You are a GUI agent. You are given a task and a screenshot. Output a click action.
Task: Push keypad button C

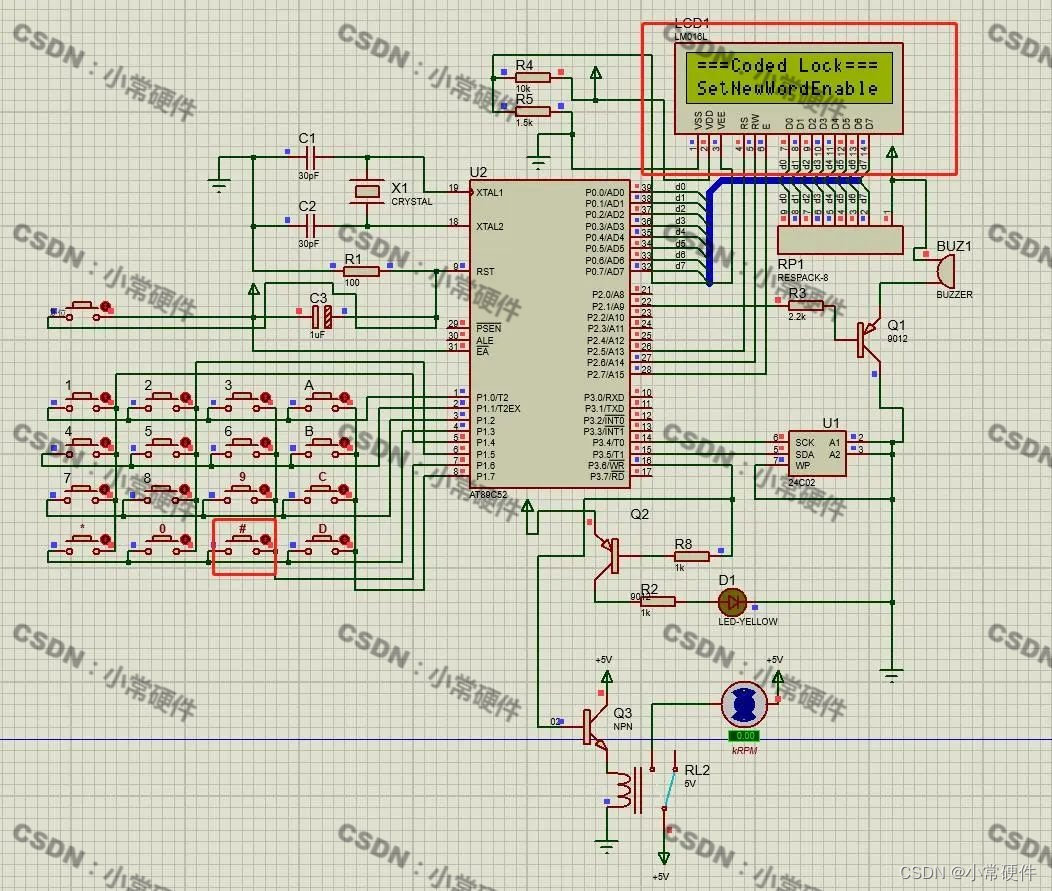pos(323,493)
